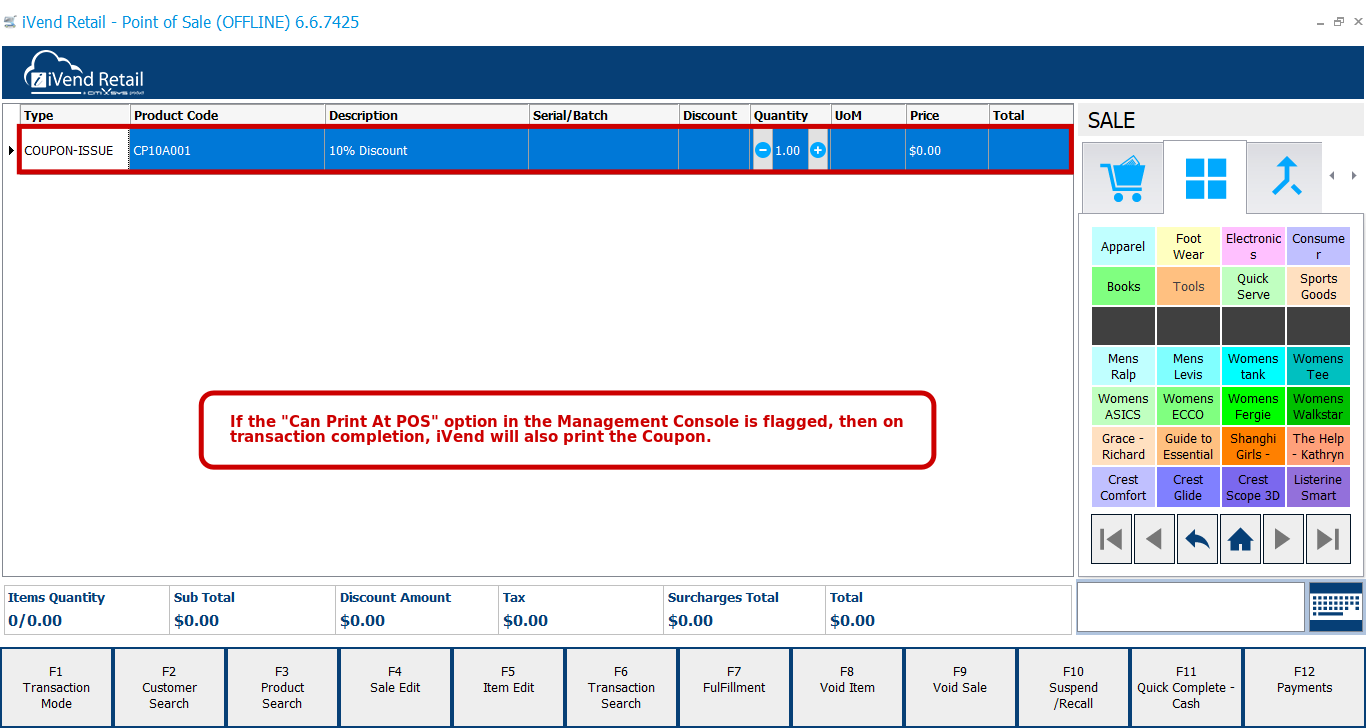Image resolution: width=1366 pixels, height=728 pixels.
Task: Add Grace - Richard book
Action: (x=1123, y=446)
